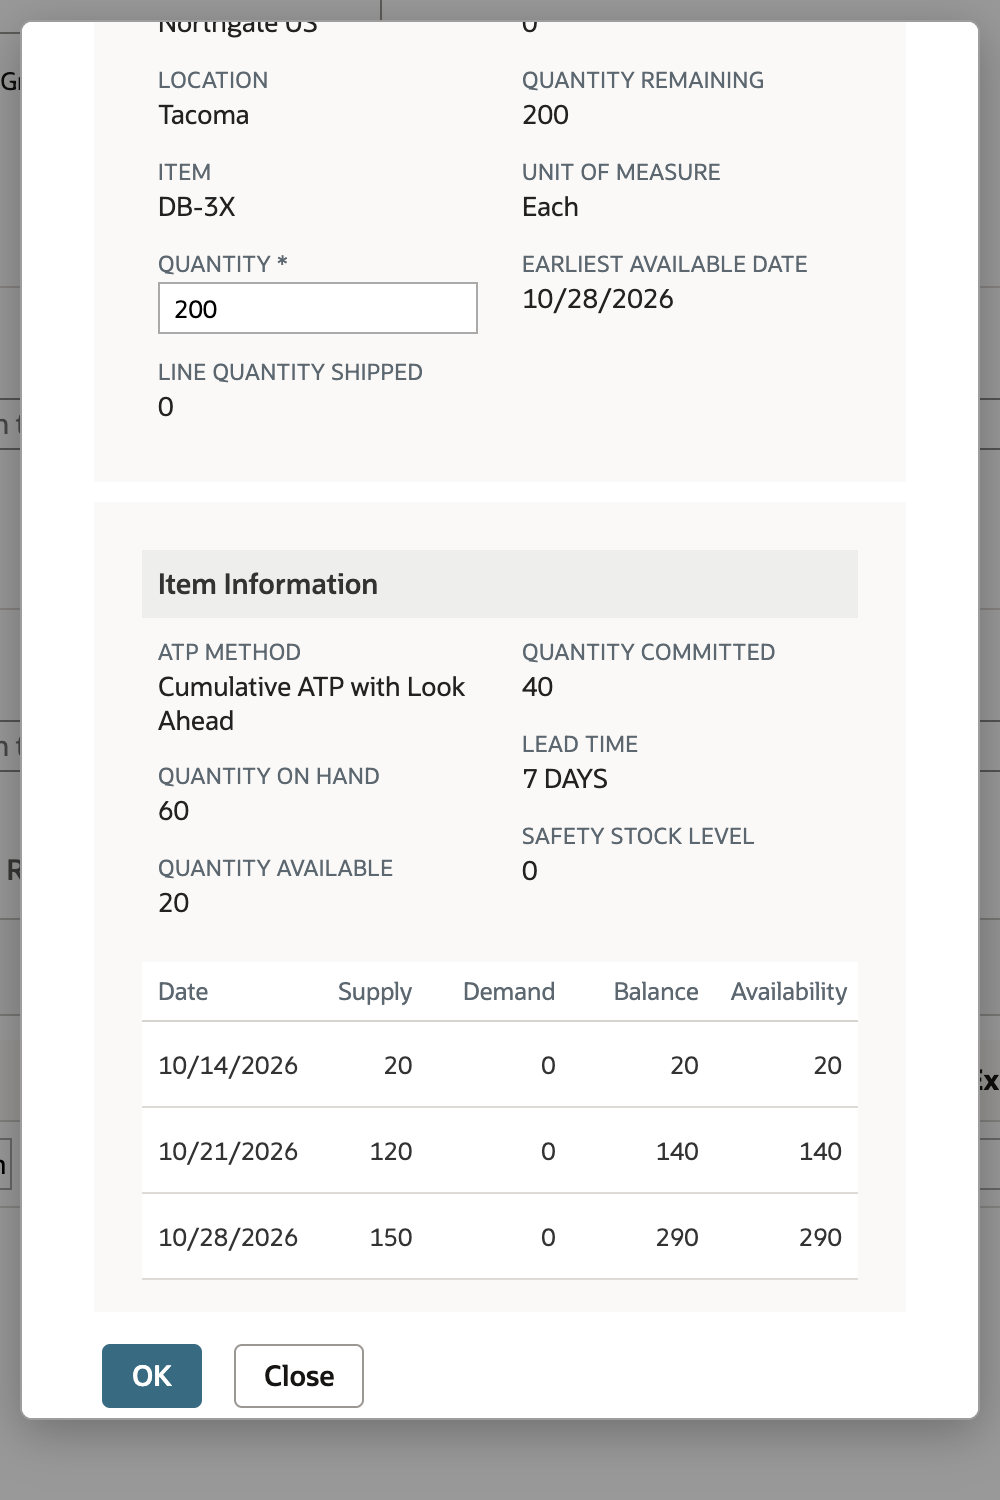Click the Balance column header
The image size is (1000, 1500).
[656, 992]
